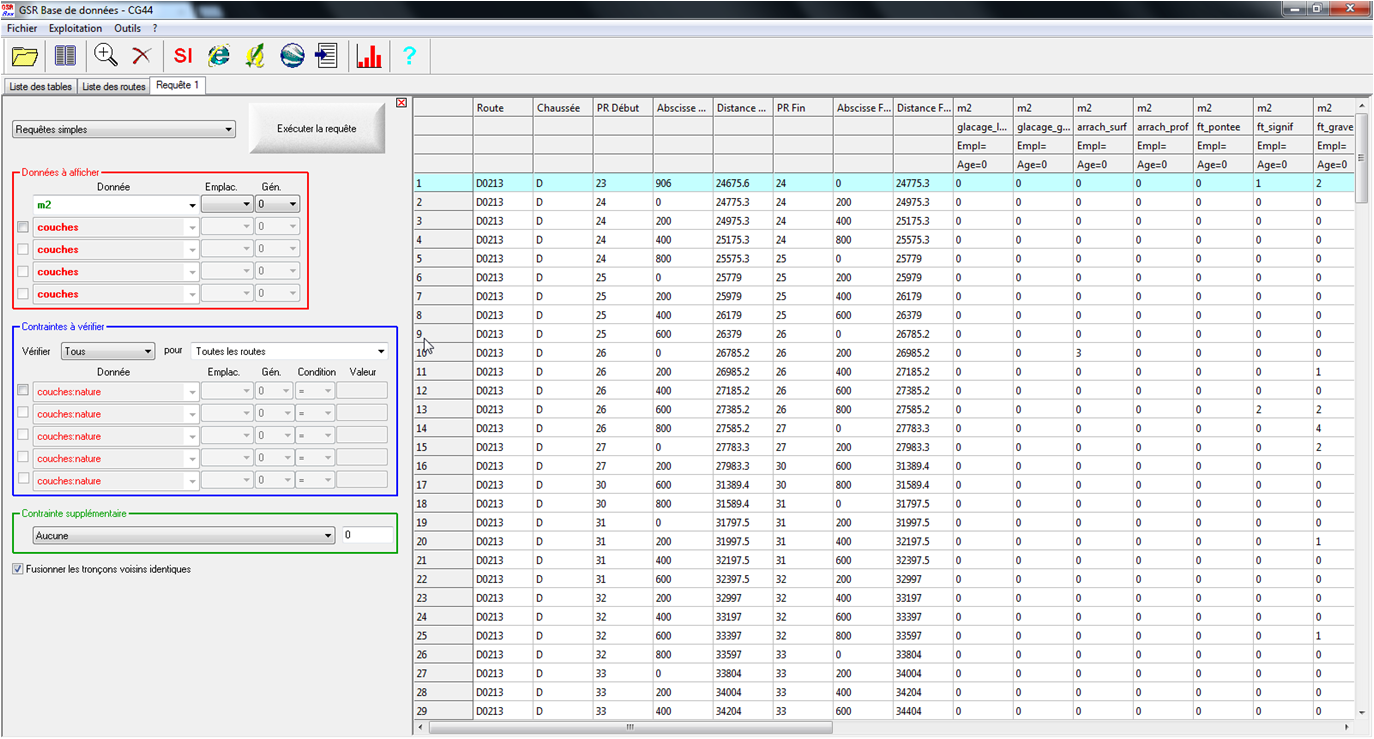1374x739 pixels.
Task: Switch to the Liste des routes tab
Action: click(113, 87)
